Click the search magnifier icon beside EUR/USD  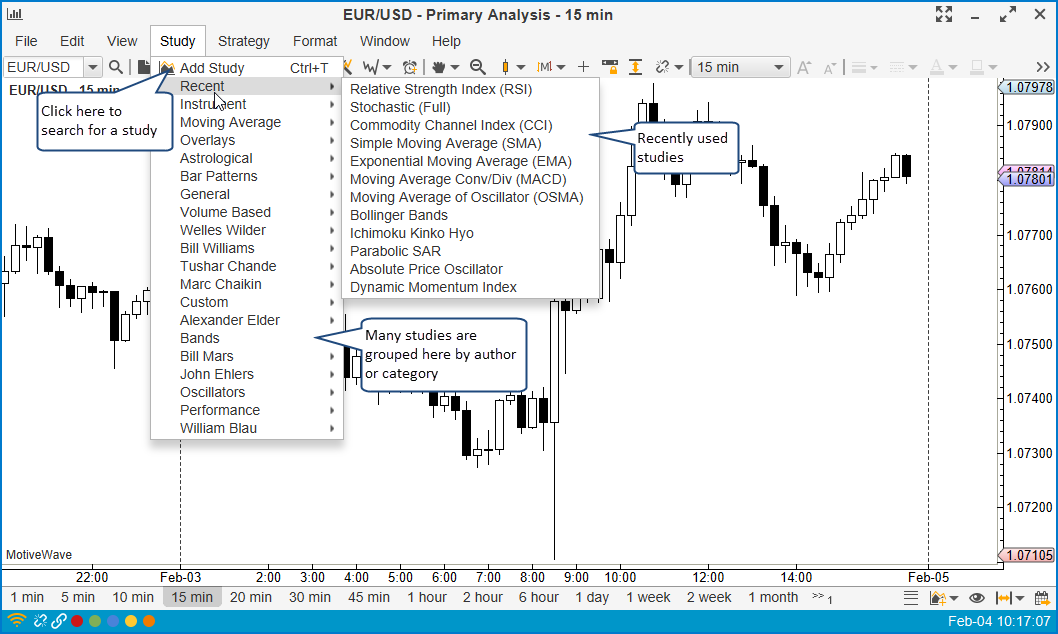[x=116, y=67]
